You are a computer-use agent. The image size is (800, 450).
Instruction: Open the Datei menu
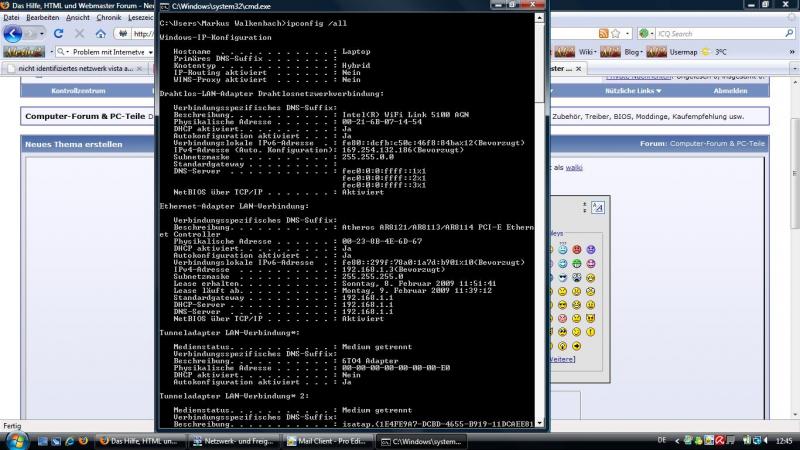click(13, 17)
